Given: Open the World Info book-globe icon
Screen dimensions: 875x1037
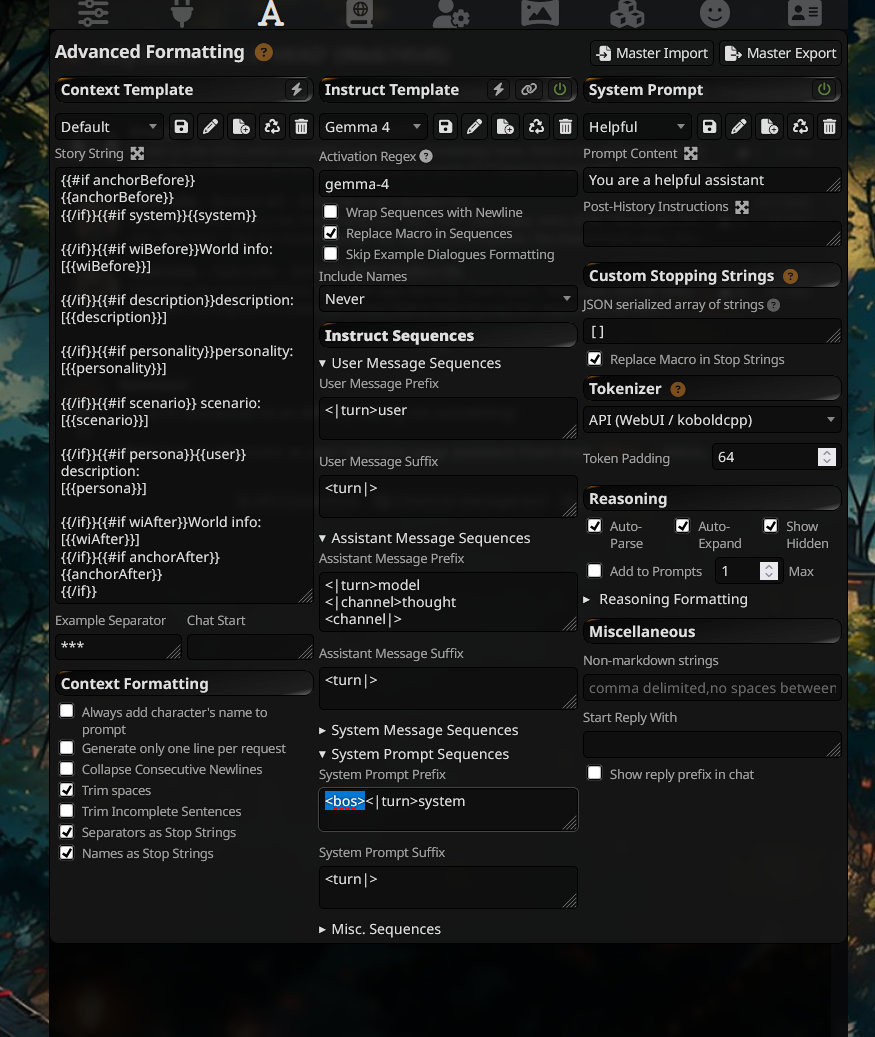Looking at the screenshot, I should point(359,13).
